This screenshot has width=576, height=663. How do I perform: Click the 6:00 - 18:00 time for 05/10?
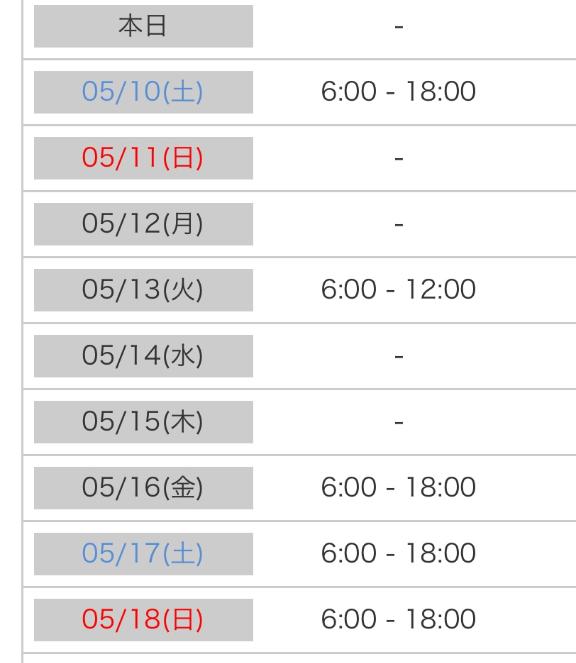pos(398,91)
